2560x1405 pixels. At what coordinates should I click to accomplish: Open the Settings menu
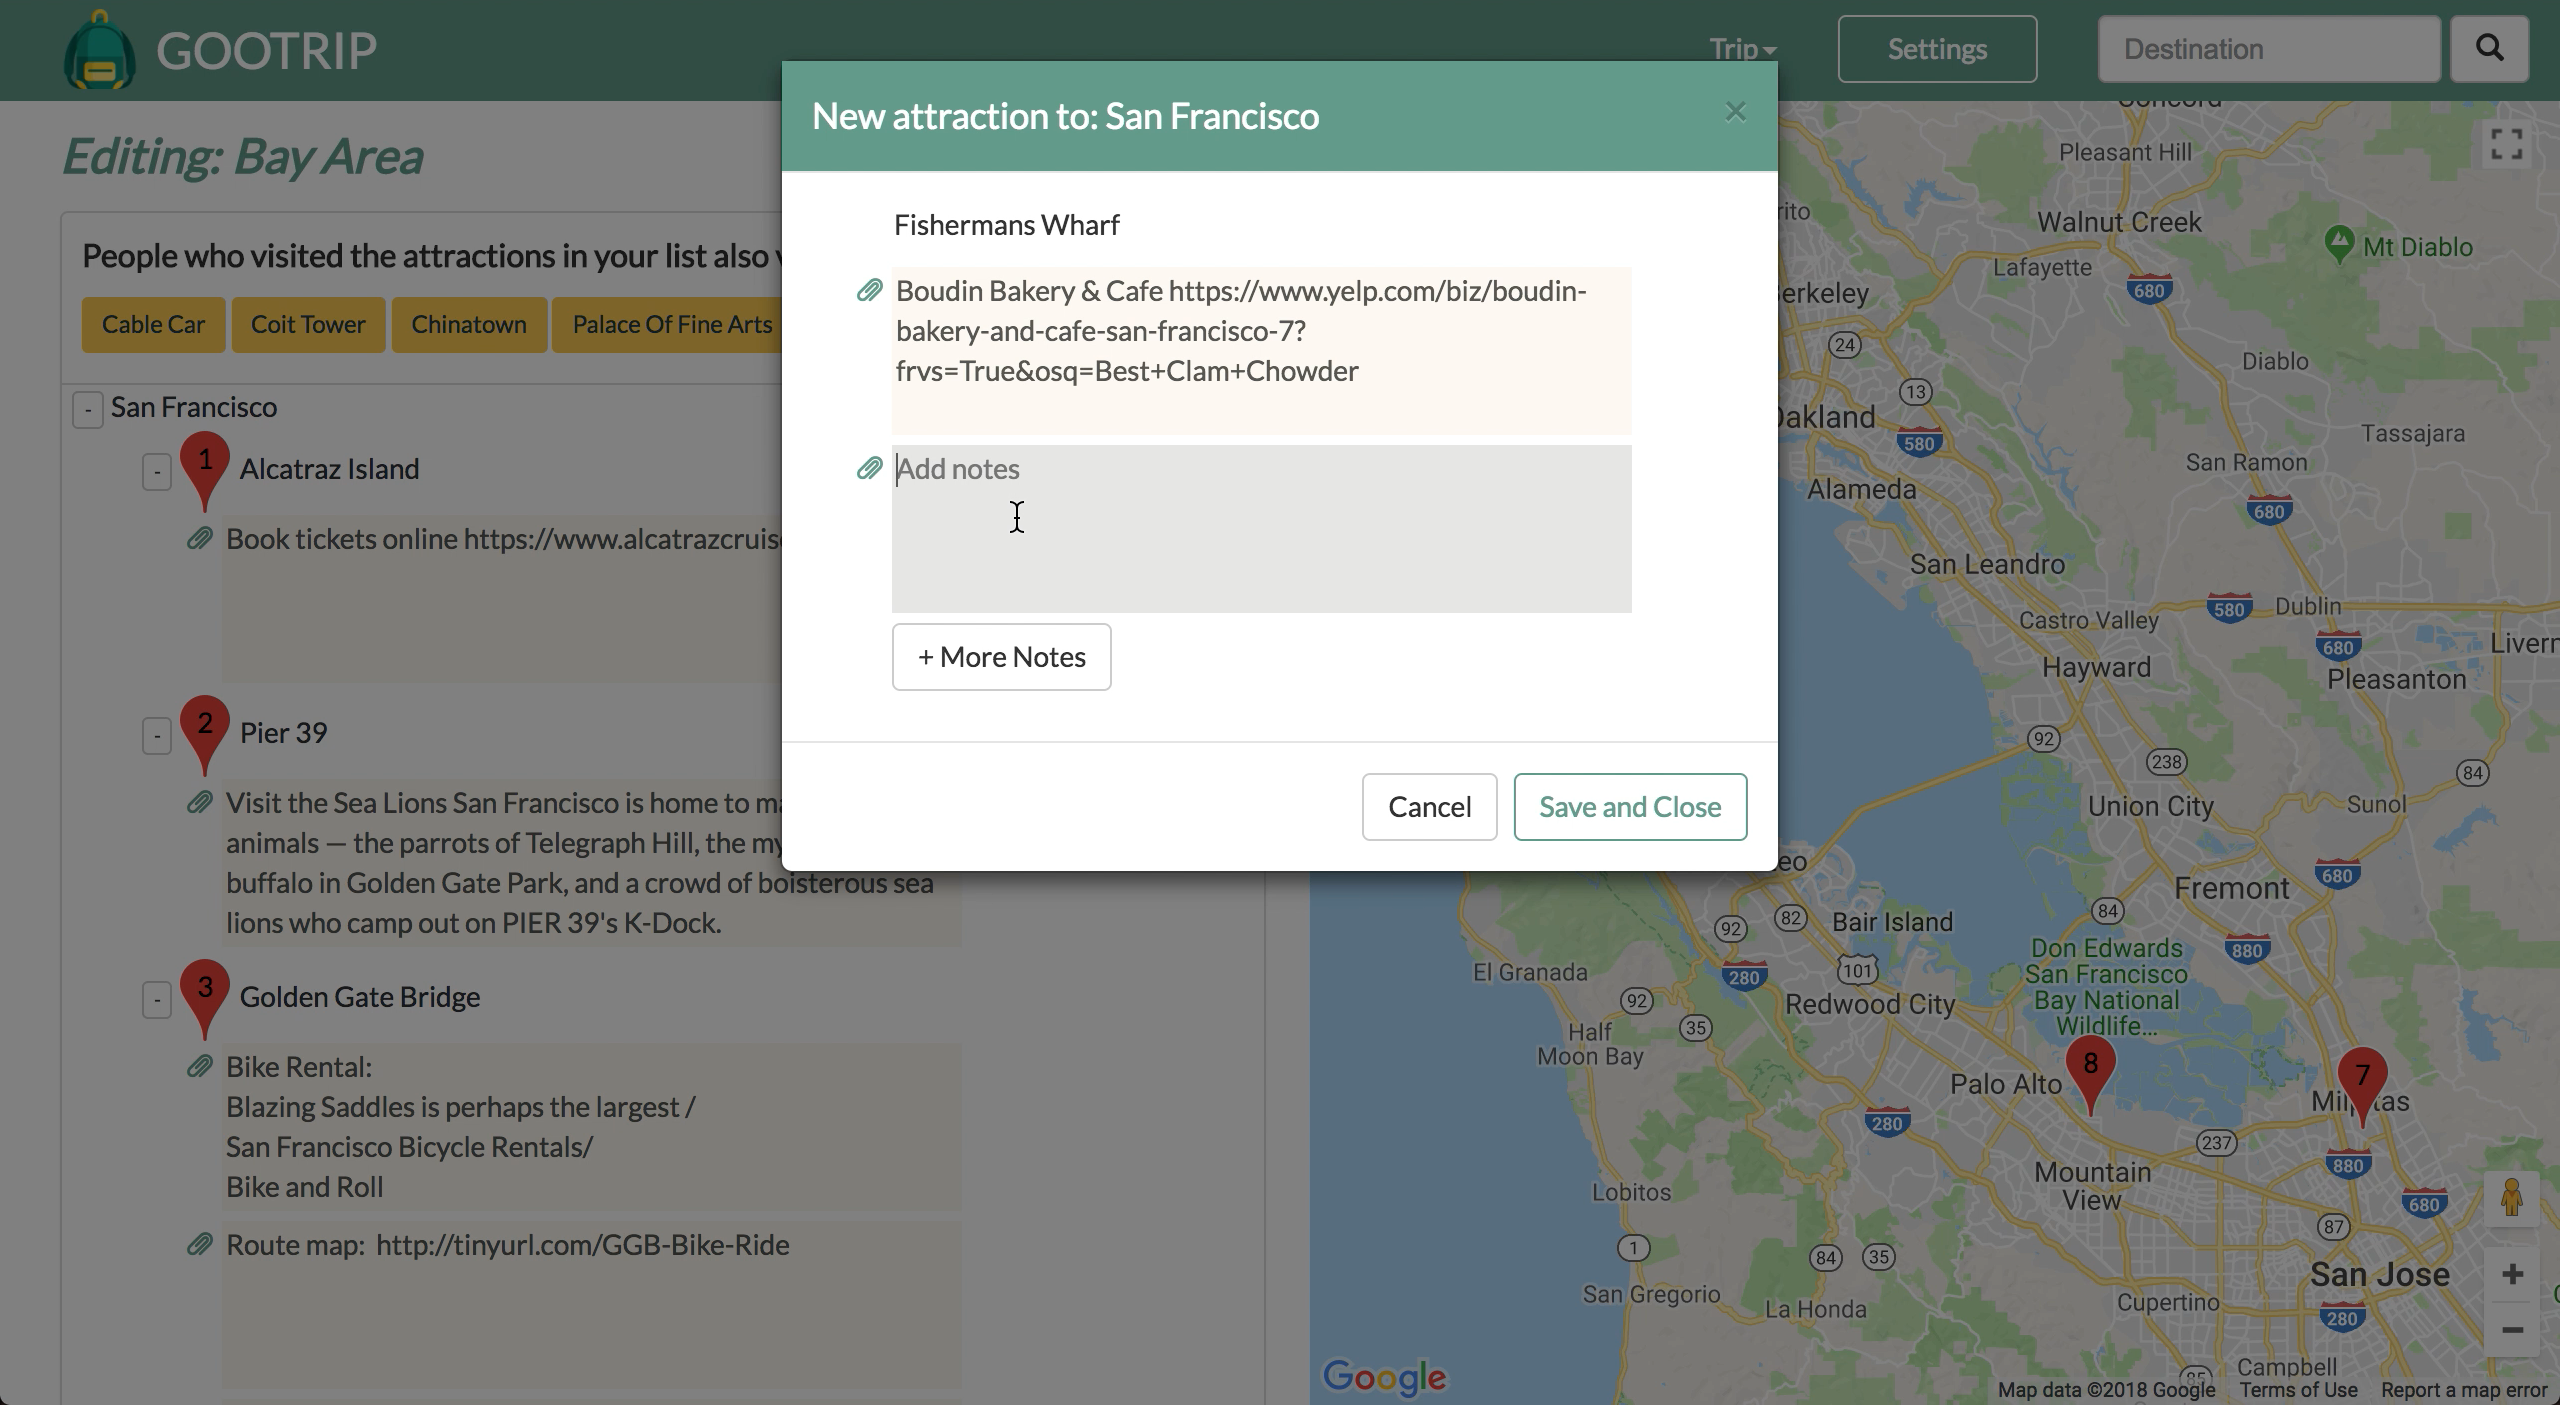(x=1937, y=49)
